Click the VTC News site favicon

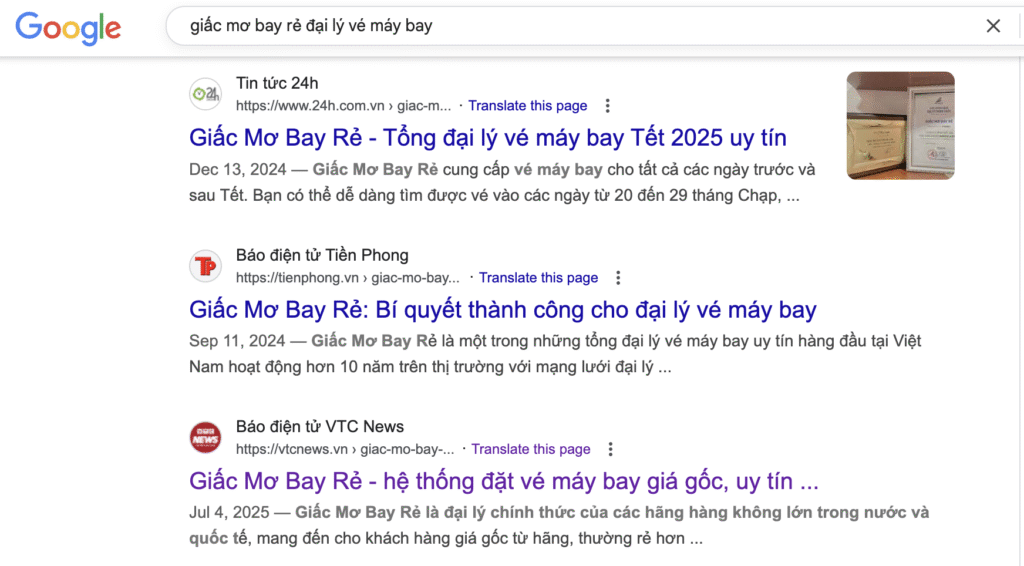coord(206,437)
